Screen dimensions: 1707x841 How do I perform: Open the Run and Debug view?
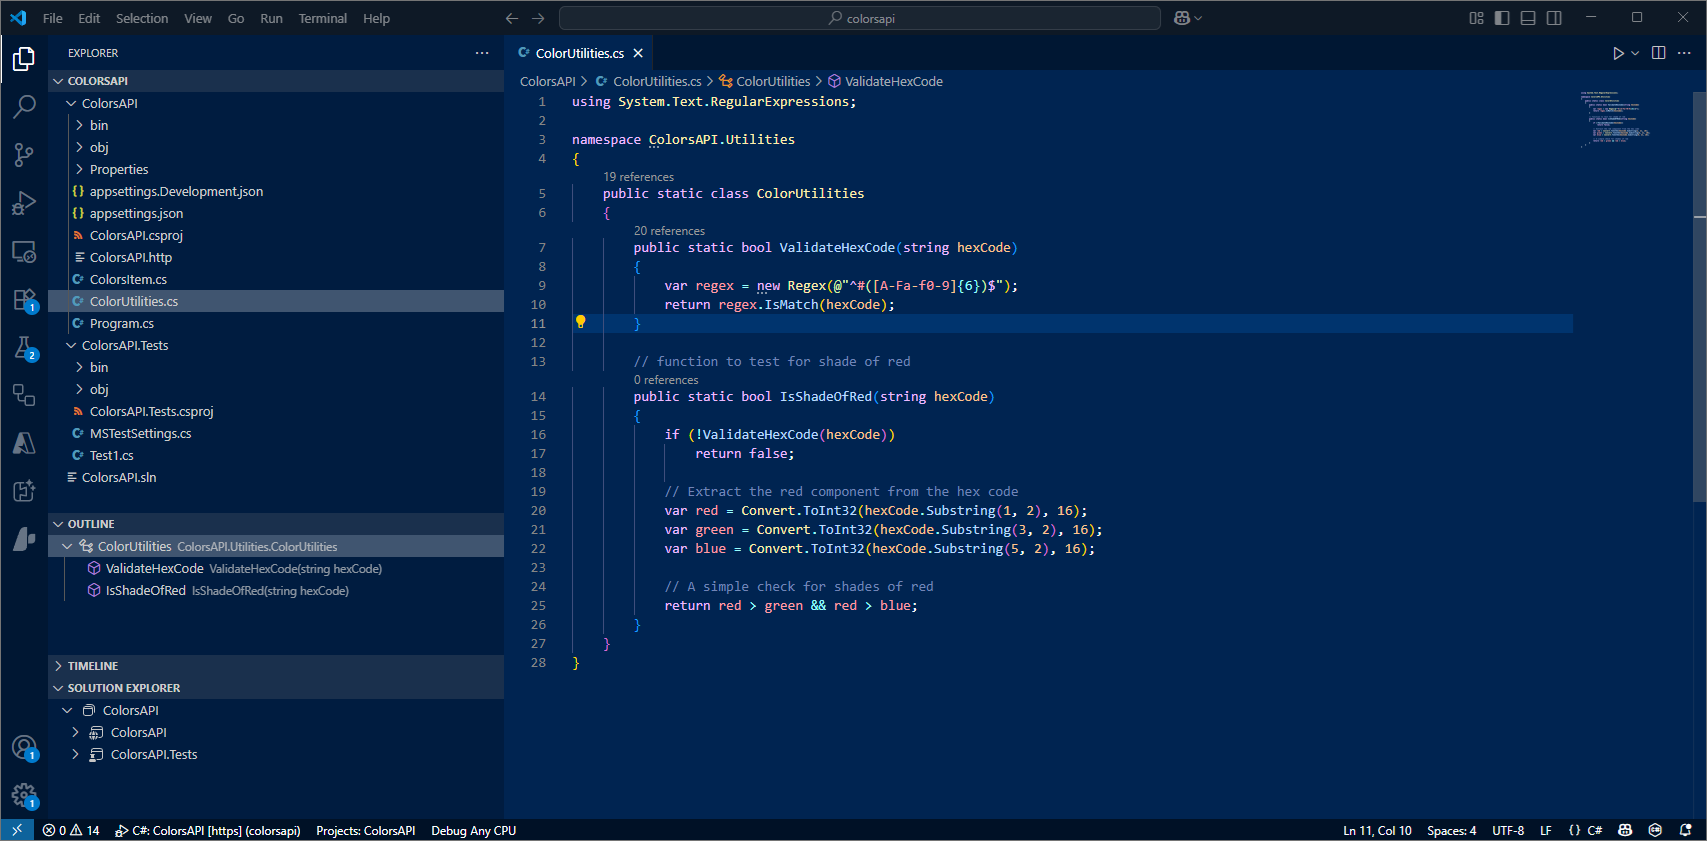click(x=24, y=203)
